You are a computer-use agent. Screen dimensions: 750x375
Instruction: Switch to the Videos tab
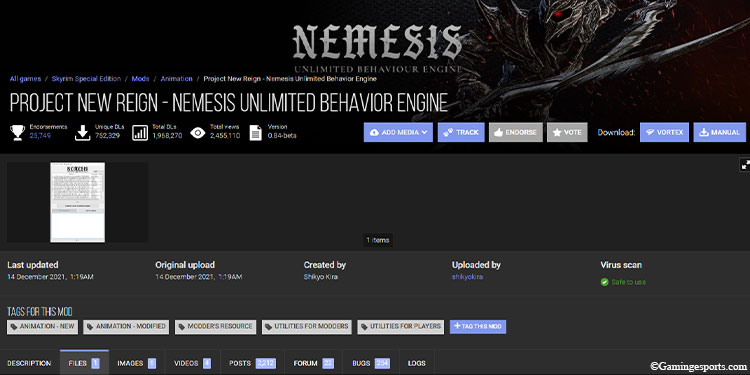192,364
